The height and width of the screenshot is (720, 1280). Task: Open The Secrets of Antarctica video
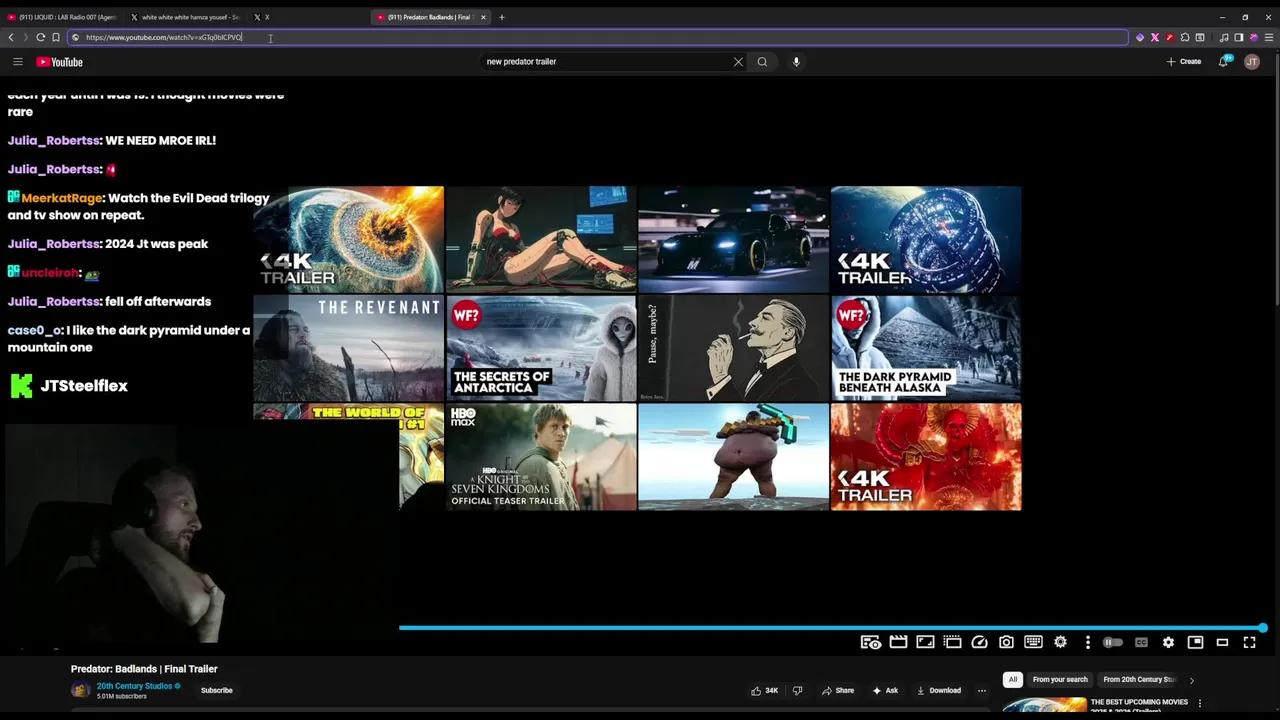coord(541,348)
